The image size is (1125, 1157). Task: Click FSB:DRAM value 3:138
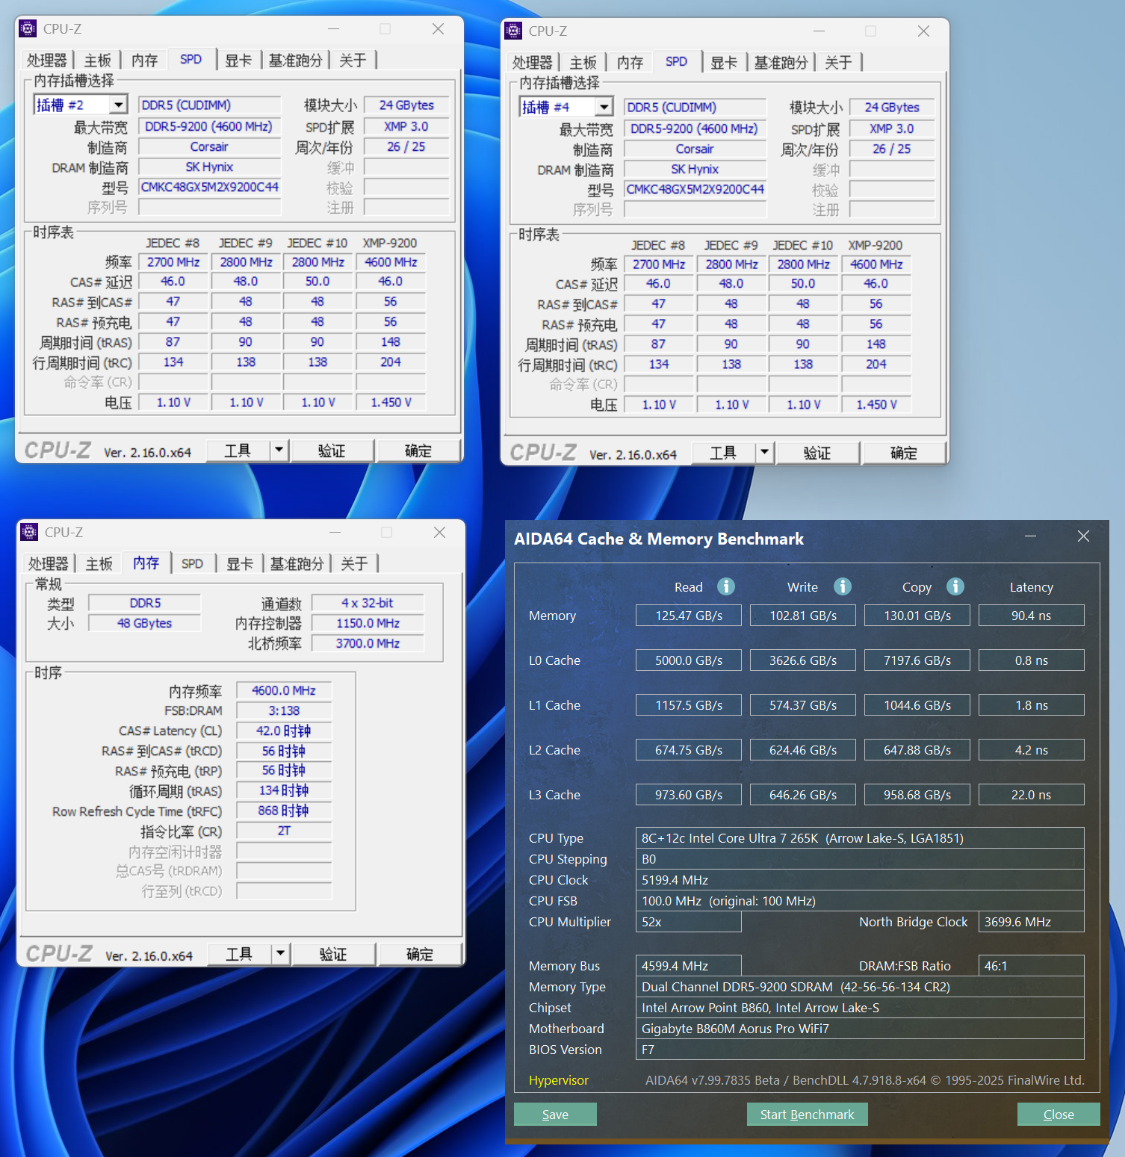pyautogui.click(x=284, y=711)
